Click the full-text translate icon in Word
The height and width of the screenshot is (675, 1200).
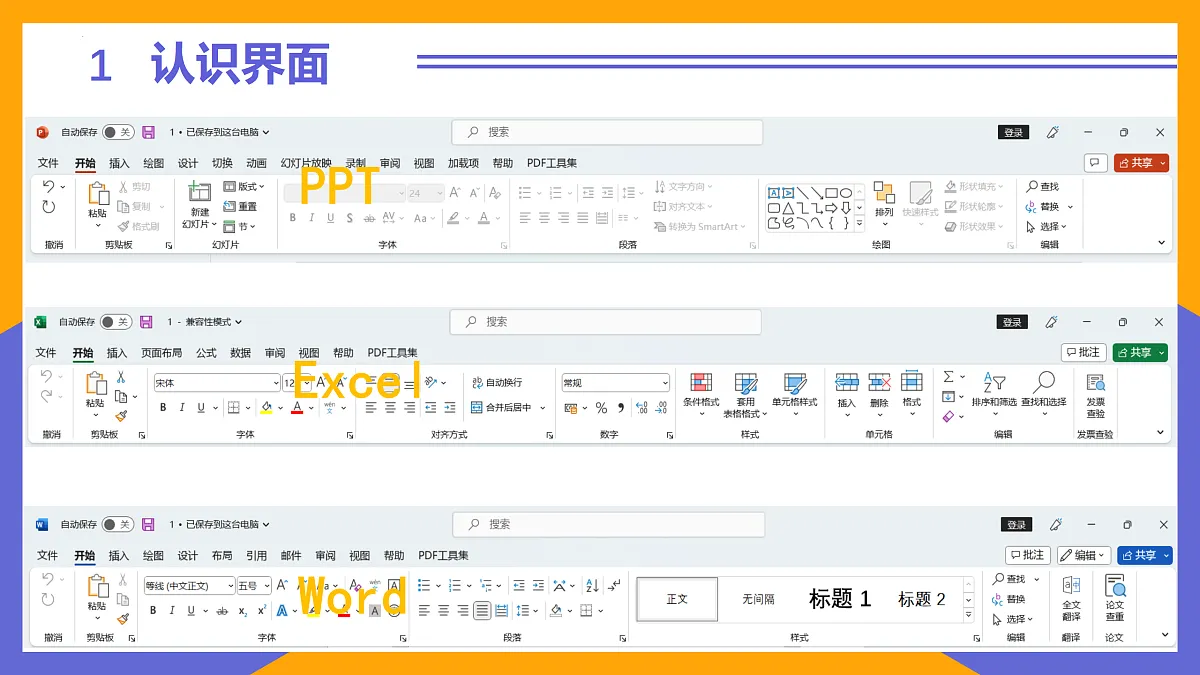[1071, 586]
